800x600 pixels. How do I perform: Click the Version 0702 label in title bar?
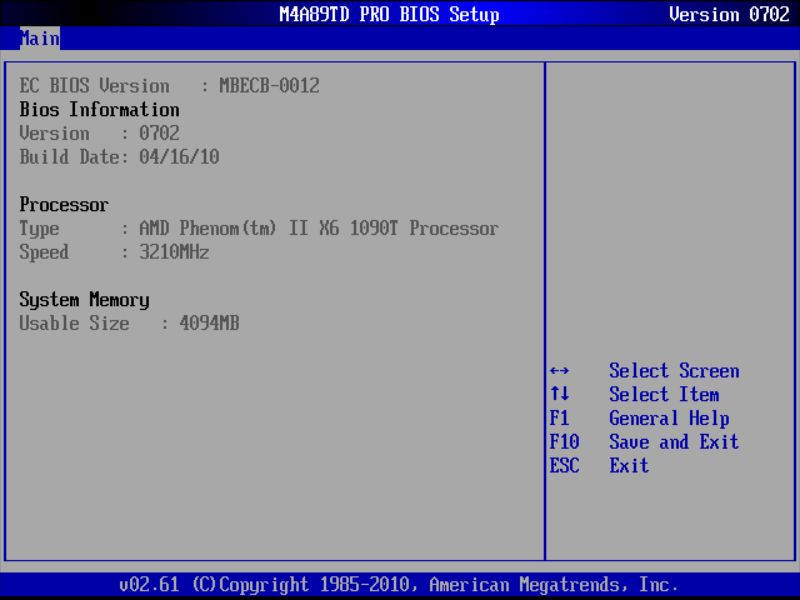[730, 14]
